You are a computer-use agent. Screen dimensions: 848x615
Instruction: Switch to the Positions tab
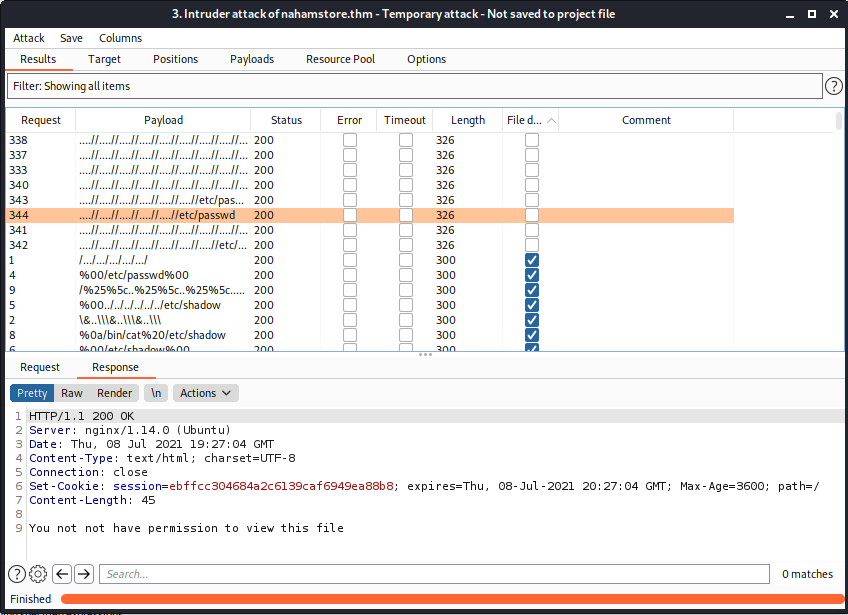(x=175, y=59)
